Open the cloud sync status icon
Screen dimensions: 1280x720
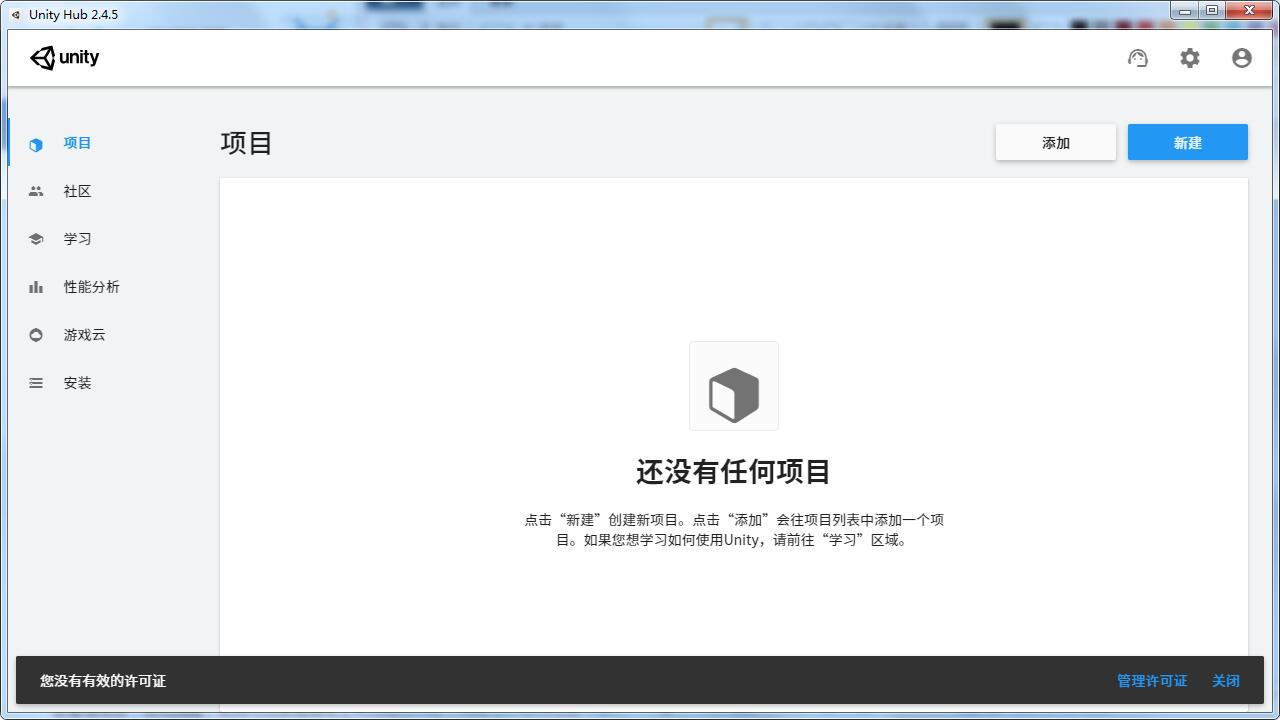[1138, 58]
